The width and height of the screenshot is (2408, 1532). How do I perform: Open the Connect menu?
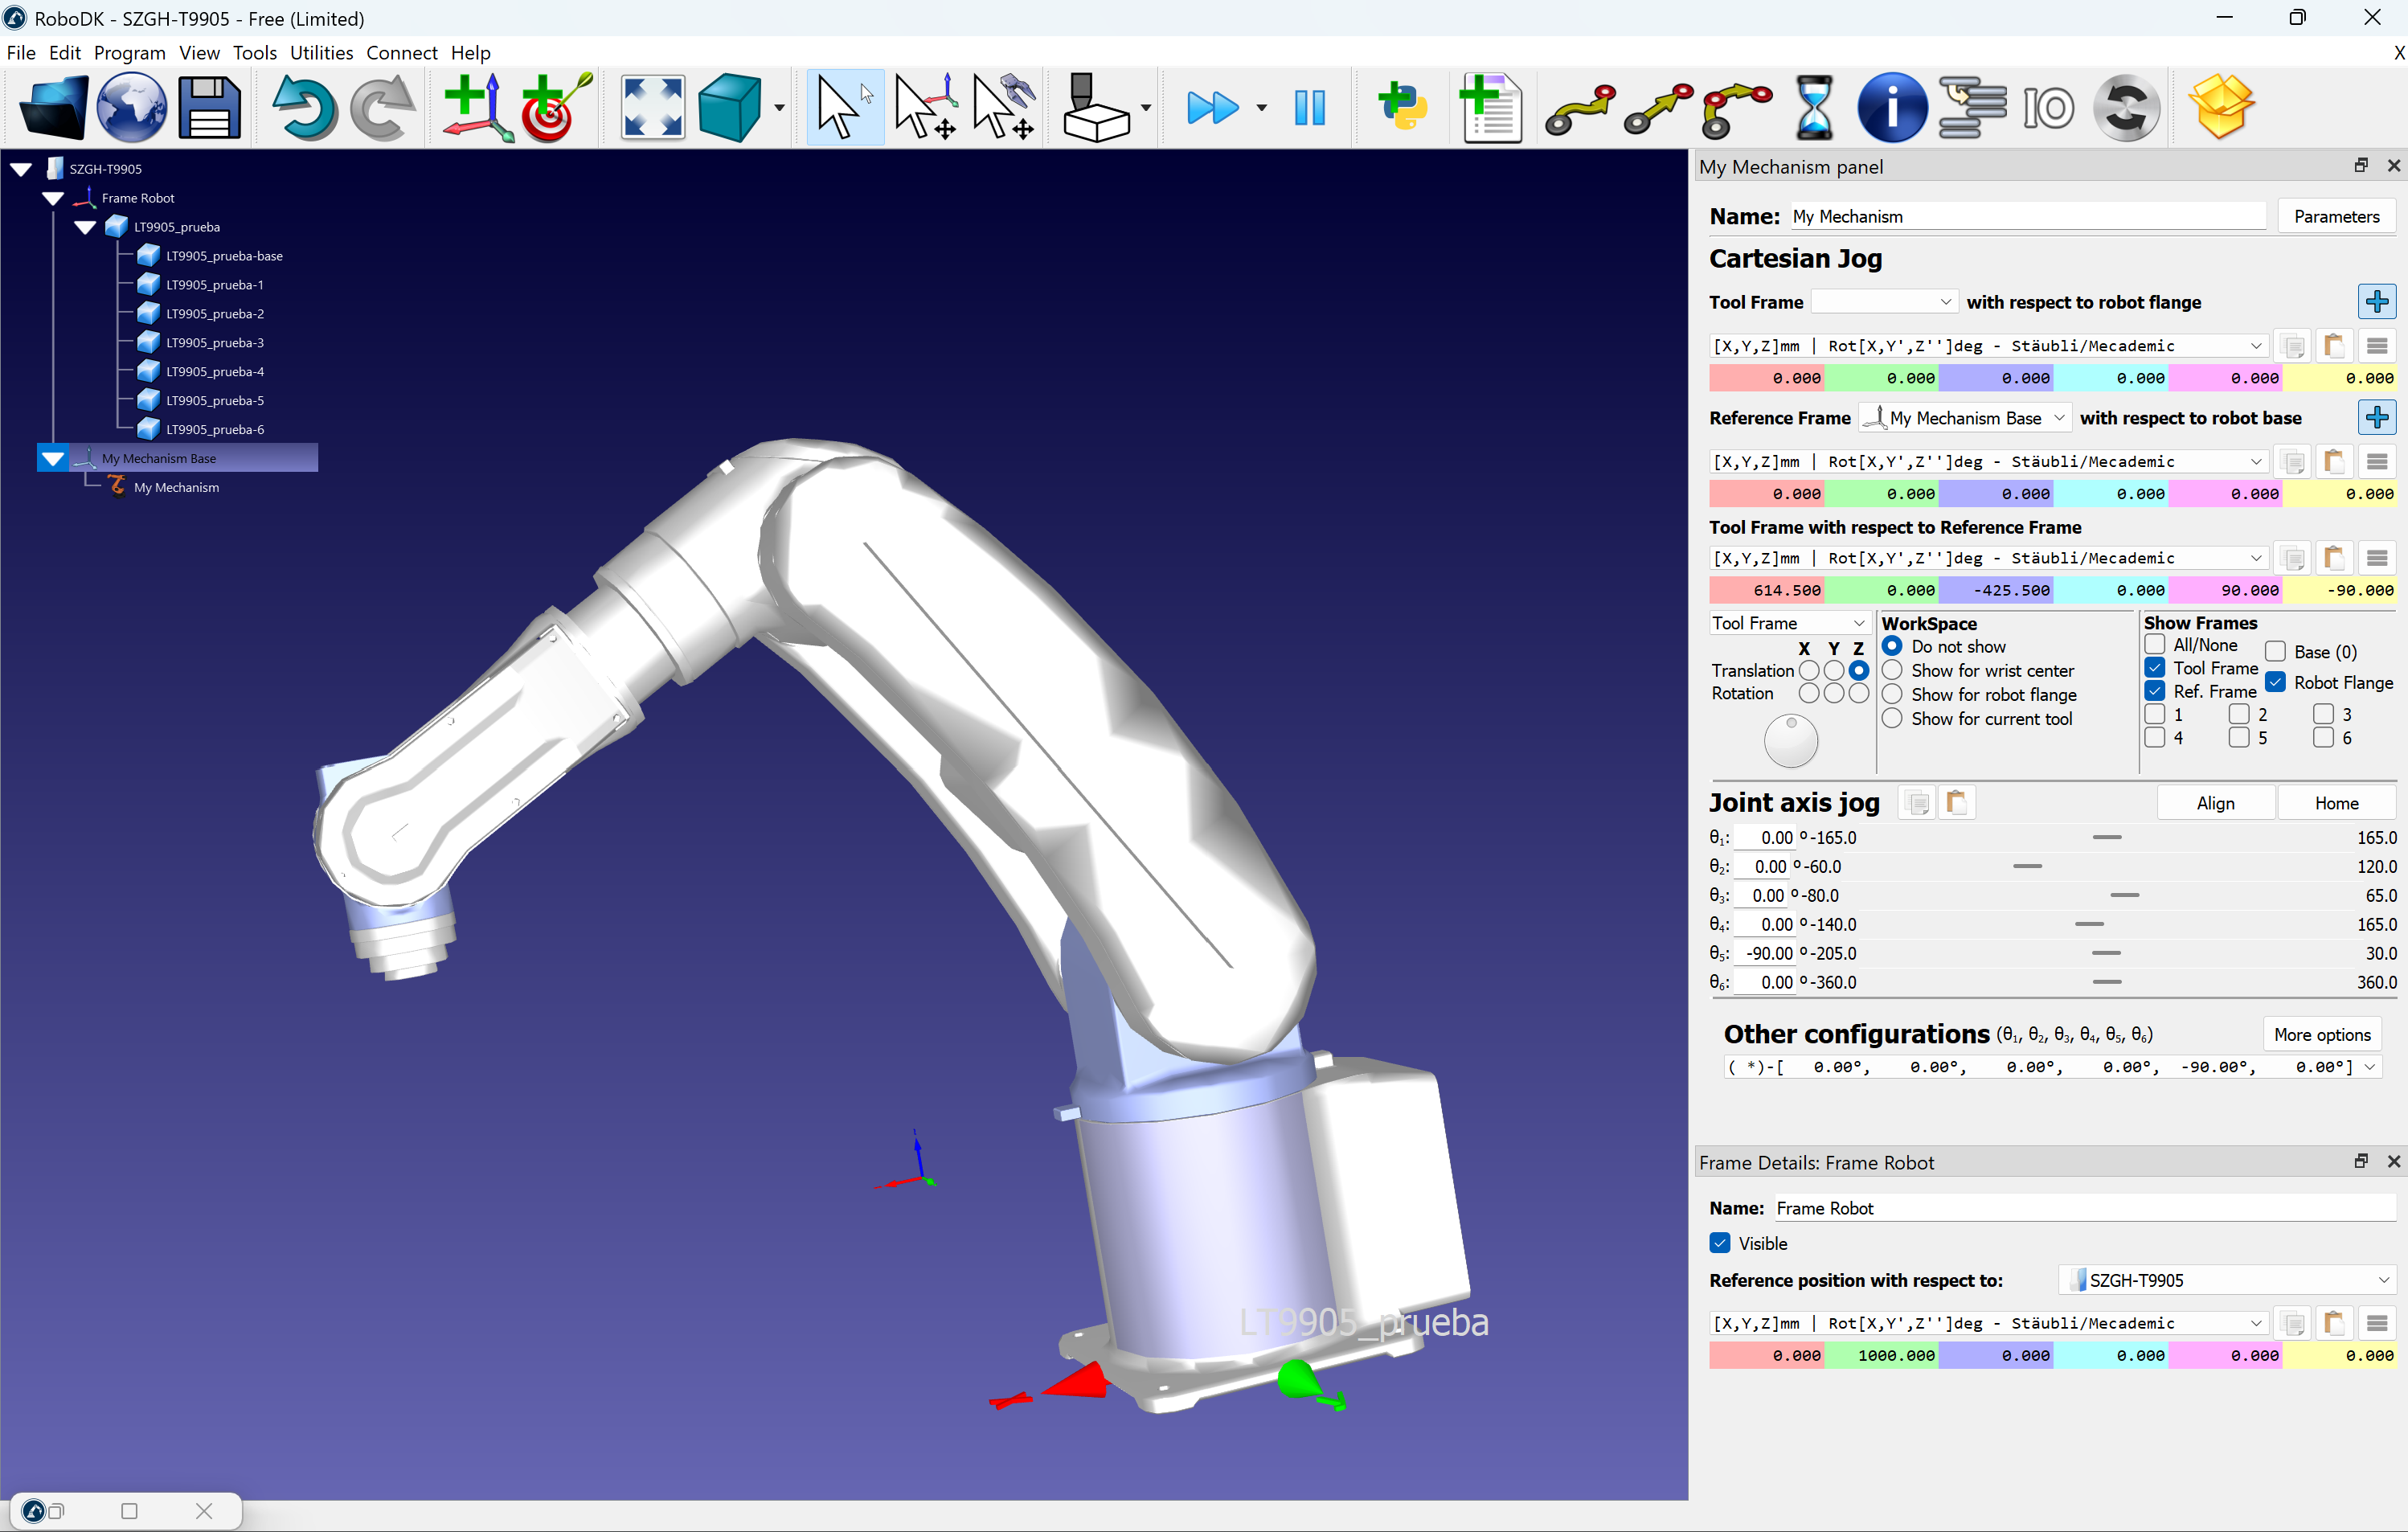click(x=401, y=53)
